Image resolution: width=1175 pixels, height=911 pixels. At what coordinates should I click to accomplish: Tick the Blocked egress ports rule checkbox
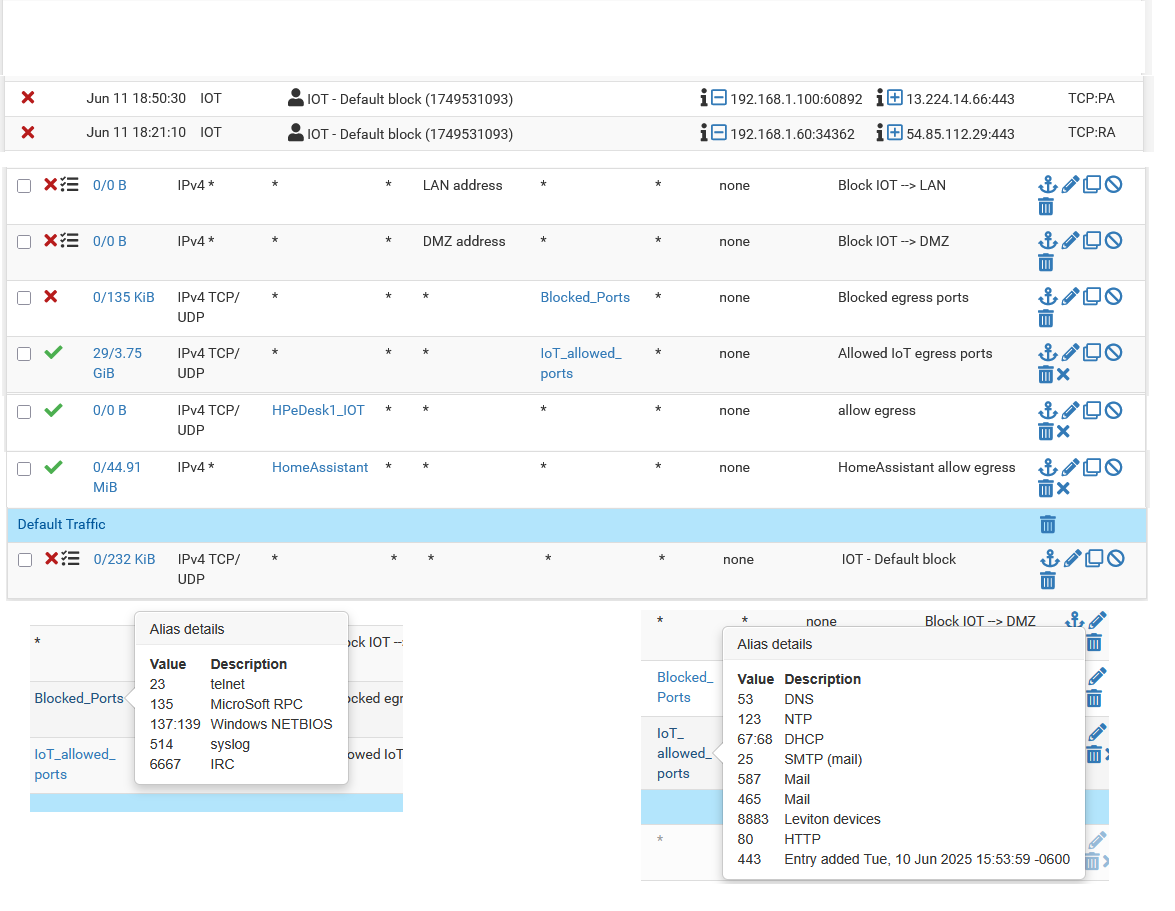tap(24, 298)
